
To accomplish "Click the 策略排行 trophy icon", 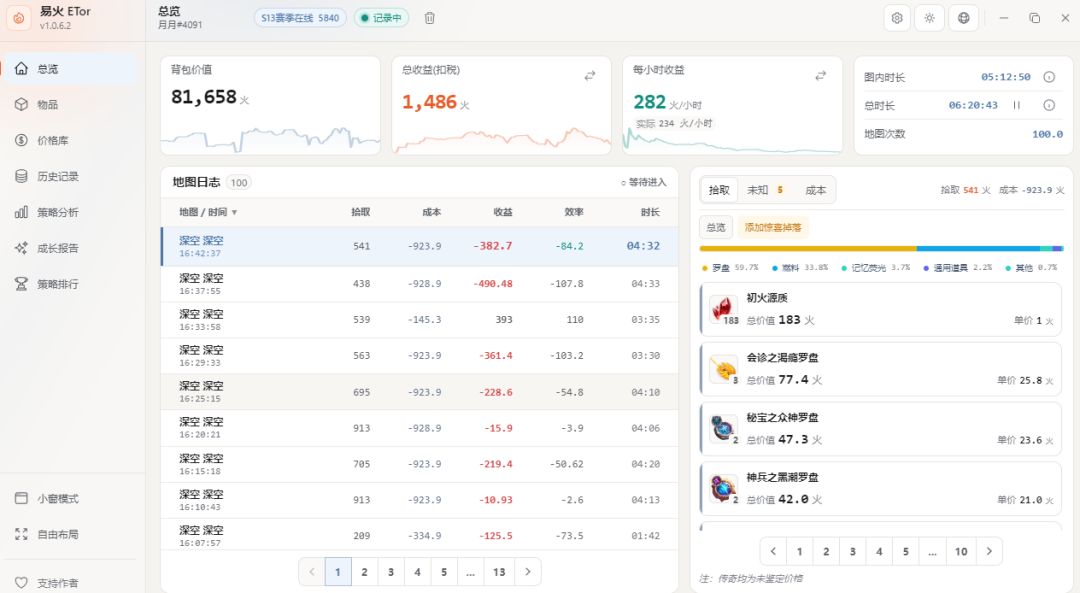I will [x=21, y=284].
